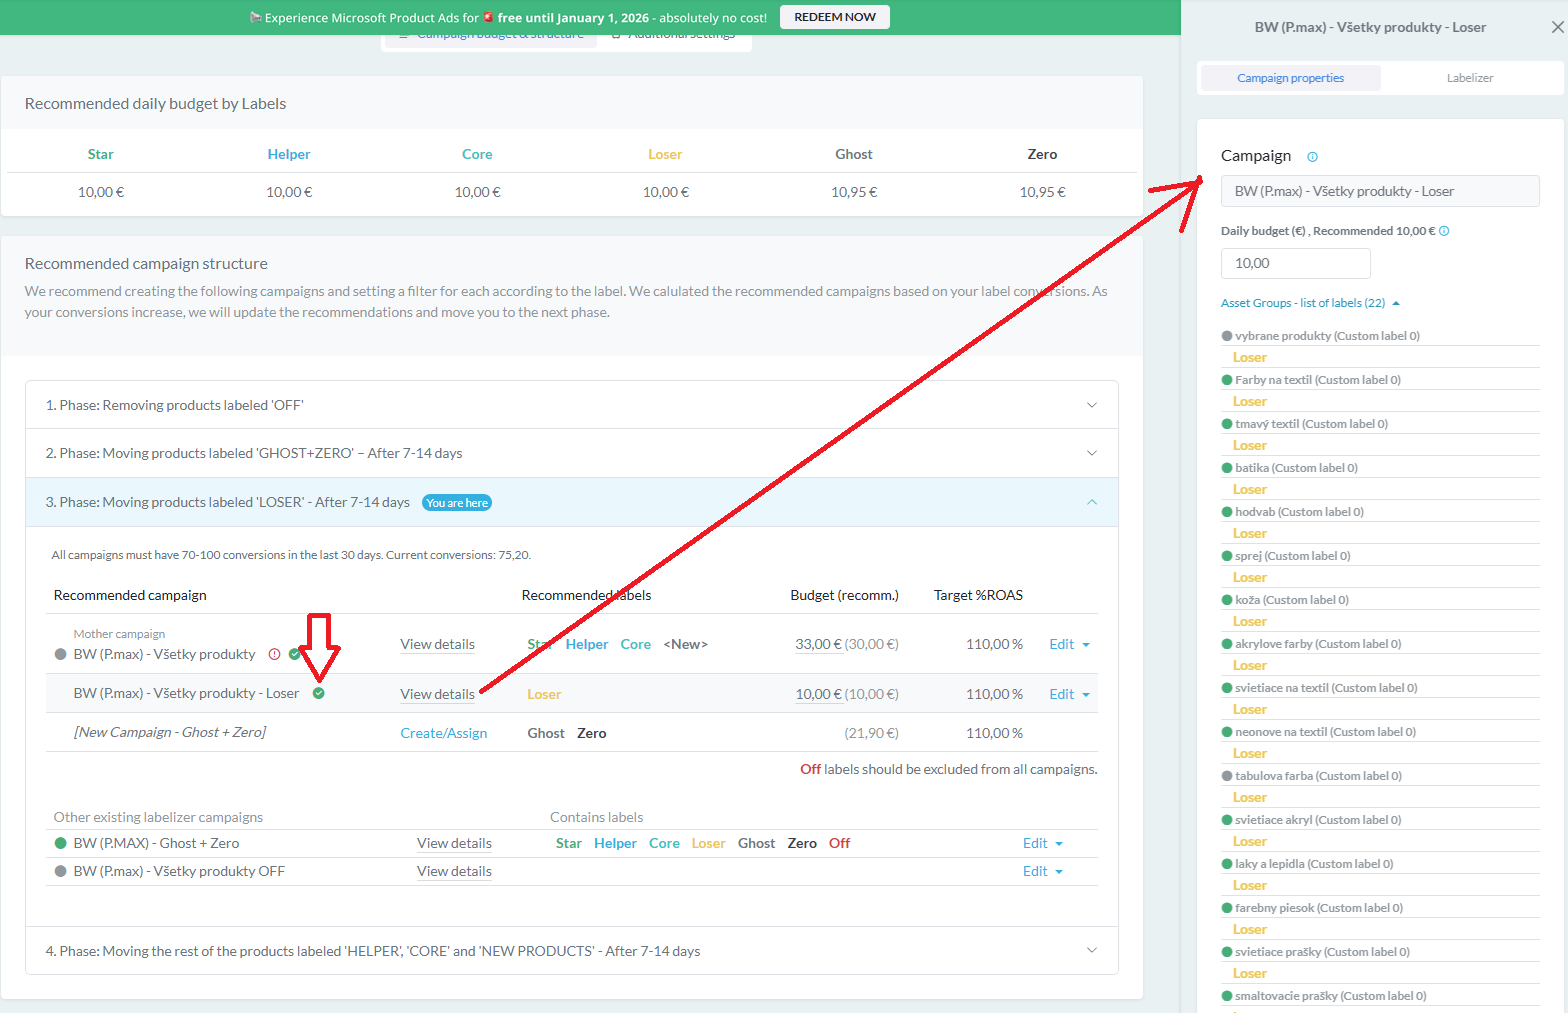Click the green status dot for Ghost + Zero campaign
Screen dimensions: 1568x1013
[x=60, y=843]
